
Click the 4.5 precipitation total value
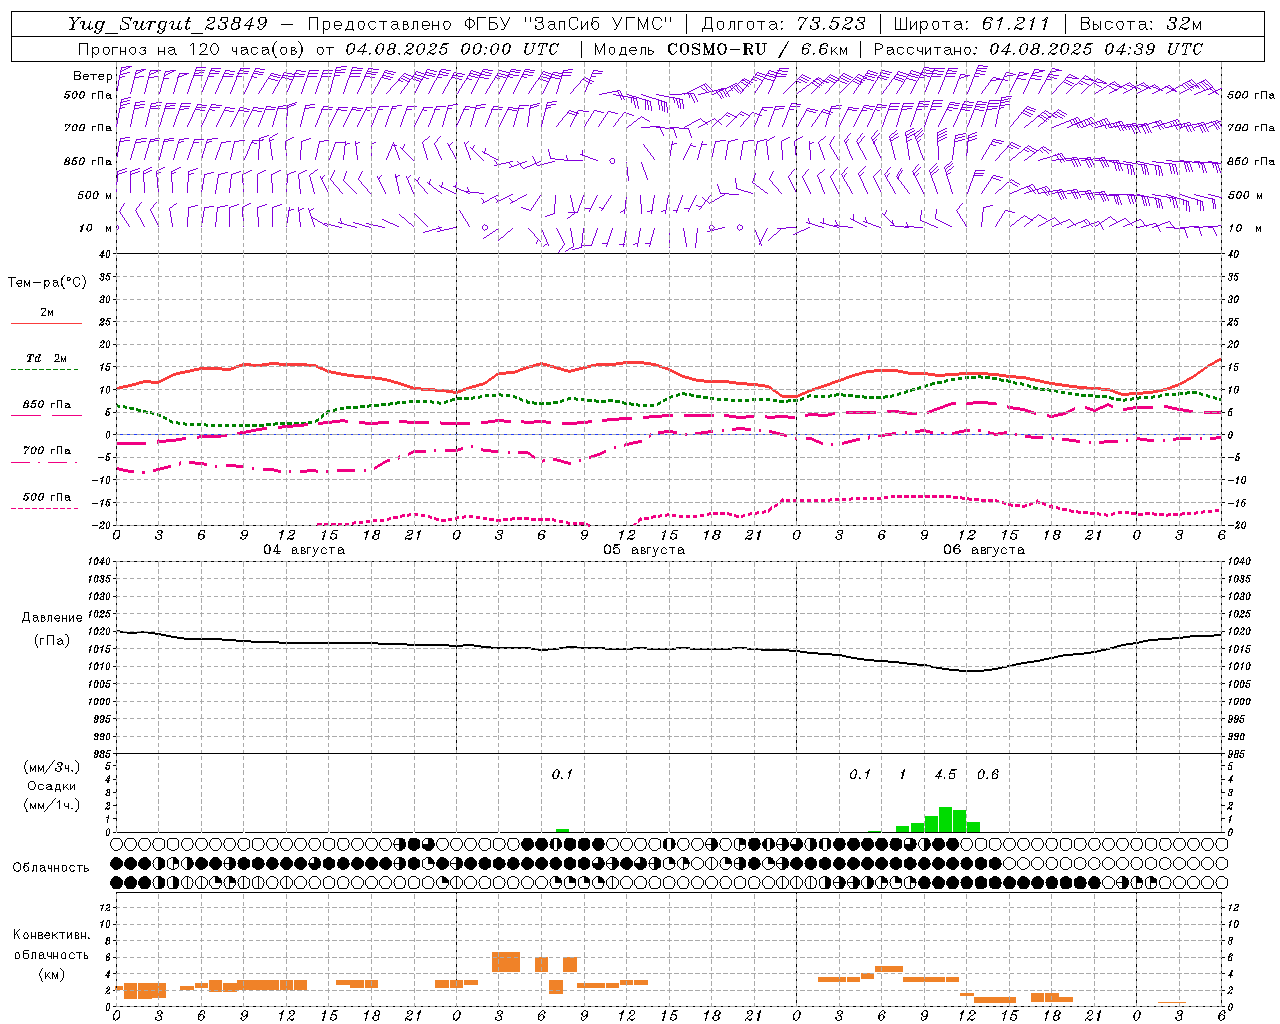(945, 775)
